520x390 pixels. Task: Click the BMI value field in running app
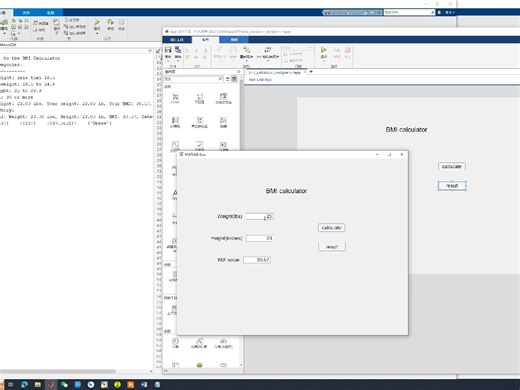[x=257, y=260]
